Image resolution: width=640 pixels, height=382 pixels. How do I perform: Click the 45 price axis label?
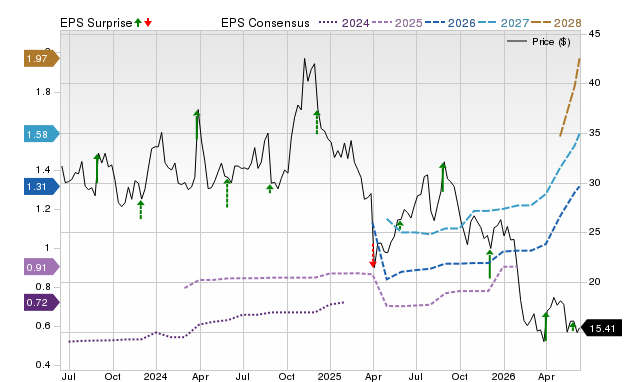[595, 33]
